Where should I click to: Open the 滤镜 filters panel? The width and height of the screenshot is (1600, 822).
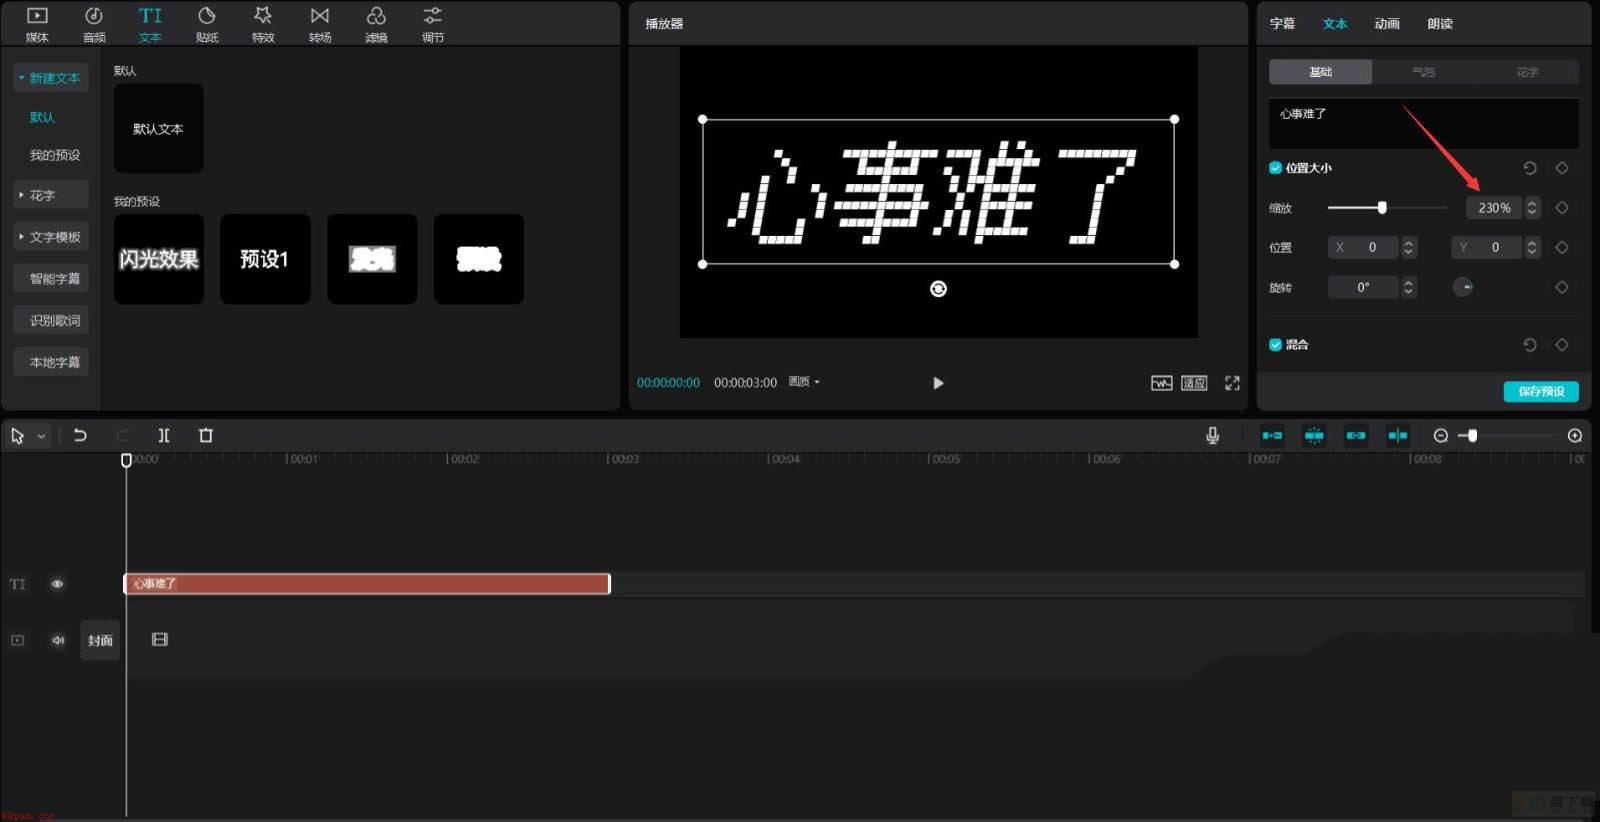[x=376, y=24]
